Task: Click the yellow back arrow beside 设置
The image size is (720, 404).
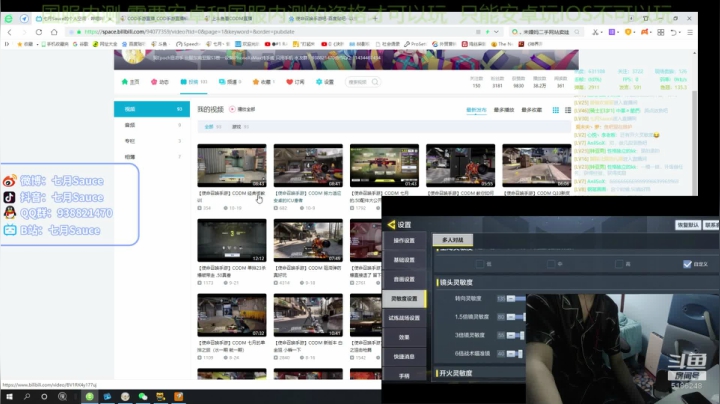Action: pyautogui.click(x=391, y=224)
